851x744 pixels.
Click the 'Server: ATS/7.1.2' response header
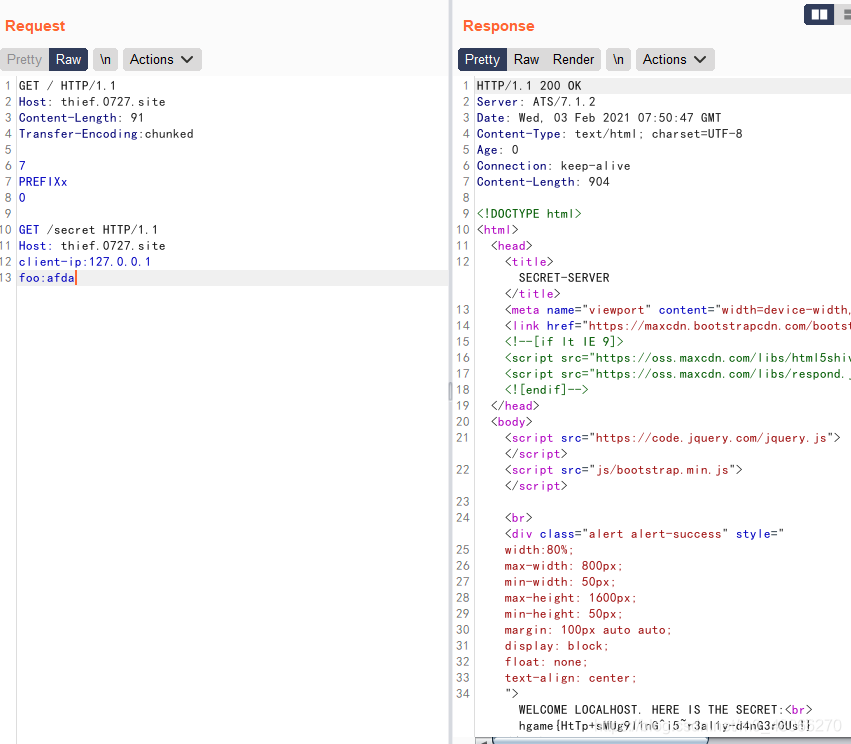tap(536, 102)
